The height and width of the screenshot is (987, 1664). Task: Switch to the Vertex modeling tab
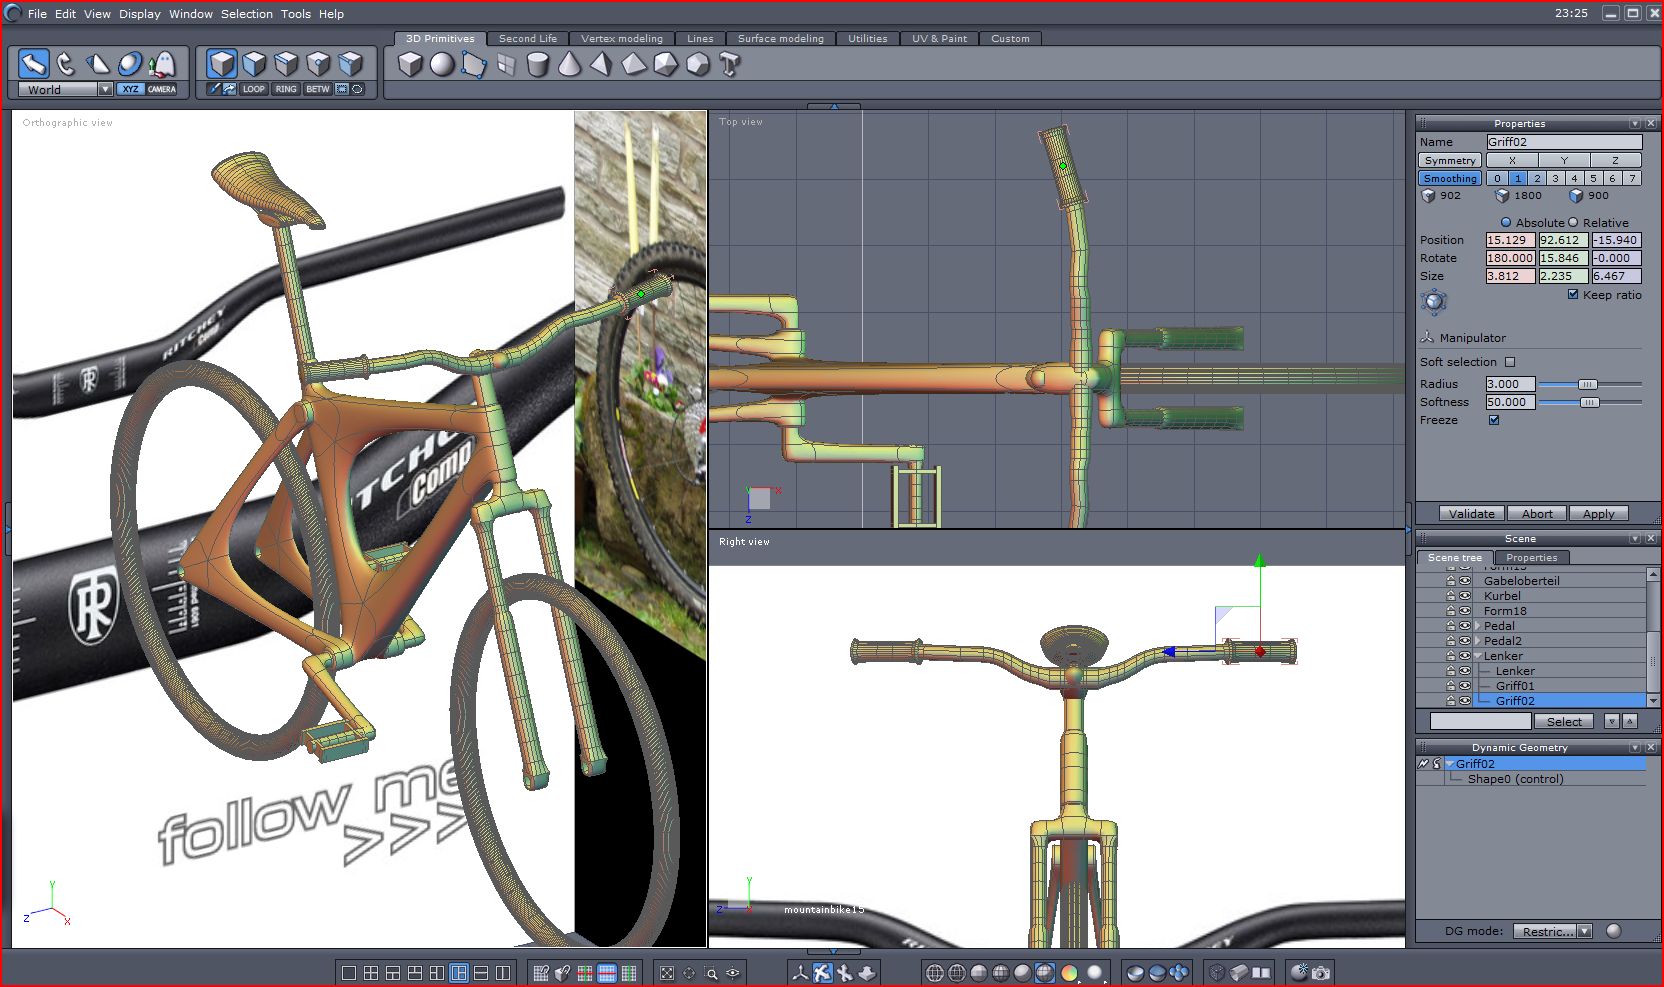pos(621,39)
